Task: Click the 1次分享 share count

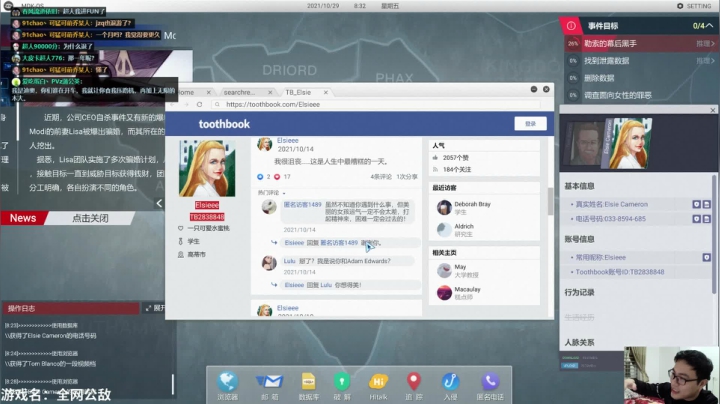Action: 407,177
